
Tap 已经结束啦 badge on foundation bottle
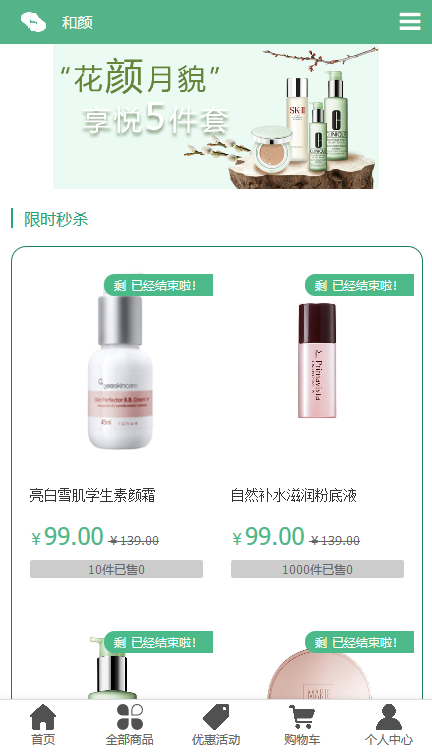coord(360,285)
